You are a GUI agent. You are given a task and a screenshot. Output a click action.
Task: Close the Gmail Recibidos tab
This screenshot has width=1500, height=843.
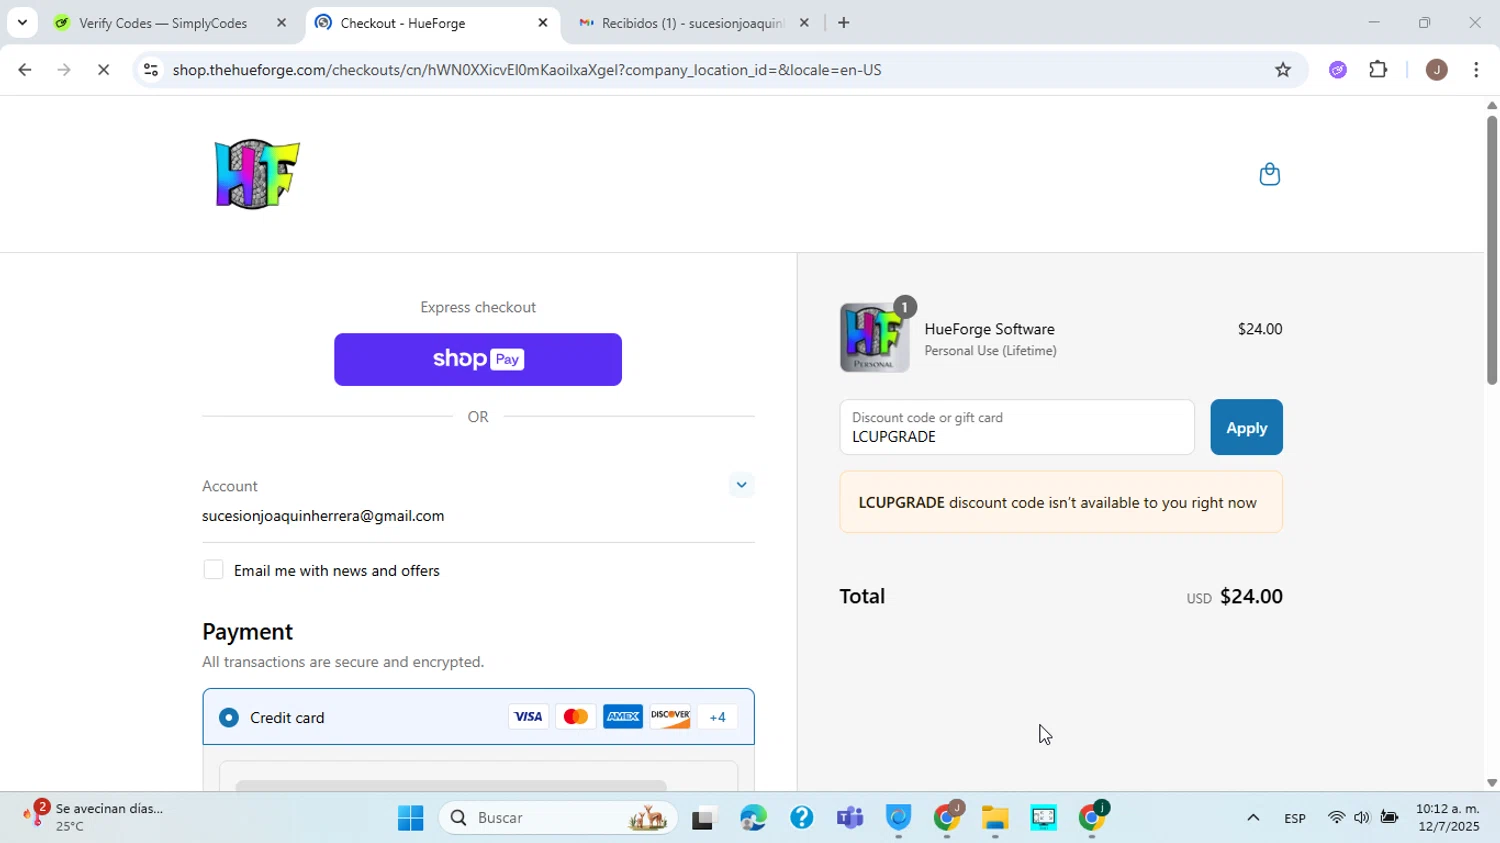point(804,22)
